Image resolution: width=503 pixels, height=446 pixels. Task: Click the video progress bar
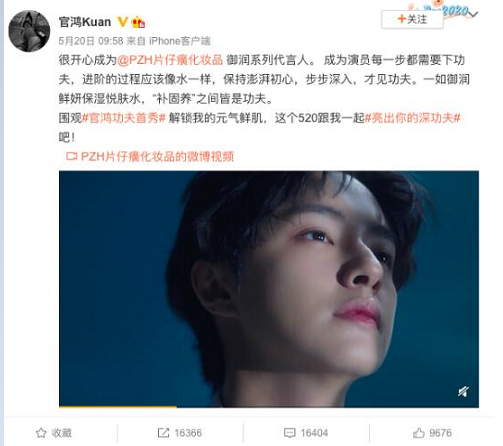[x=269, y=406]
